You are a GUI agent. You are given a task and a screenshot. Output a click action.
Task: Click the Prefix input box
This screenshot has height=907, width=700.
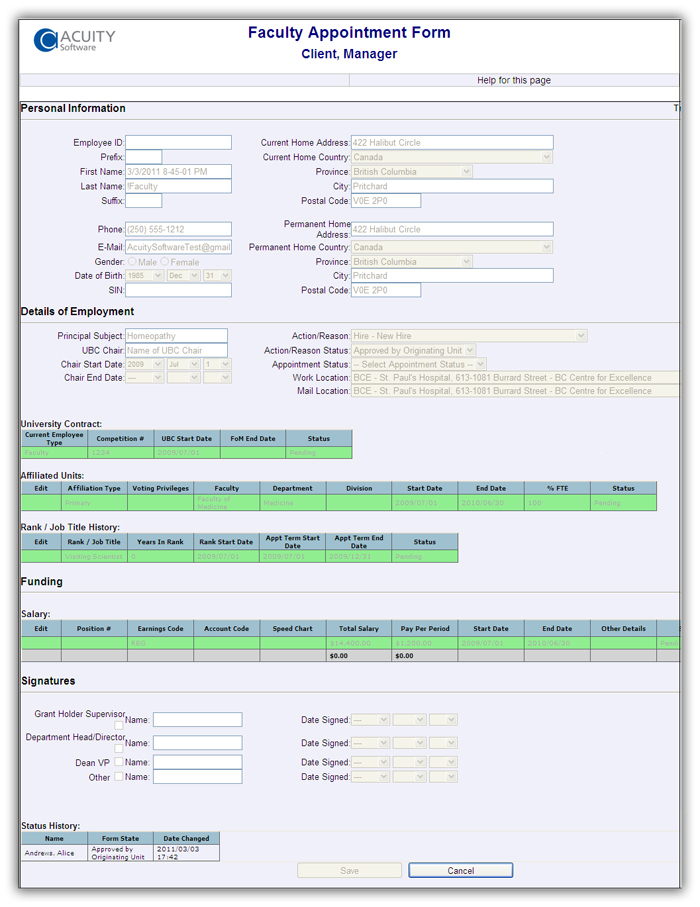(x=143, y=157)
